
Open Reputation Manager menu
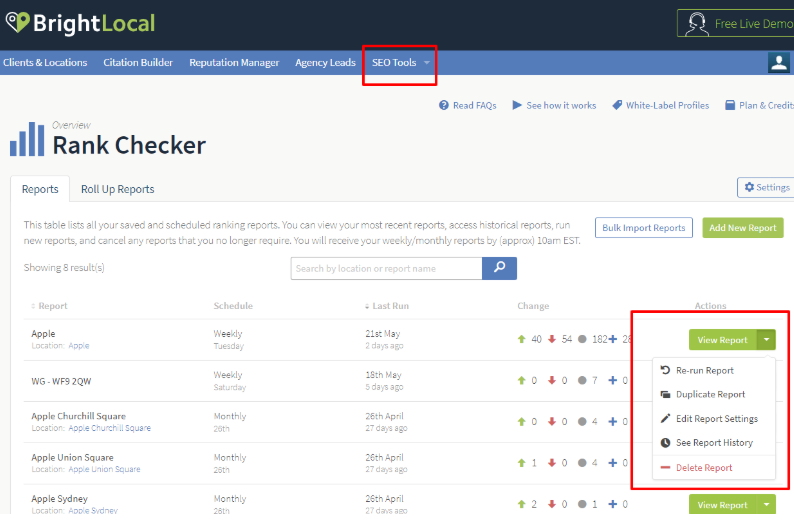pos(234,62)
